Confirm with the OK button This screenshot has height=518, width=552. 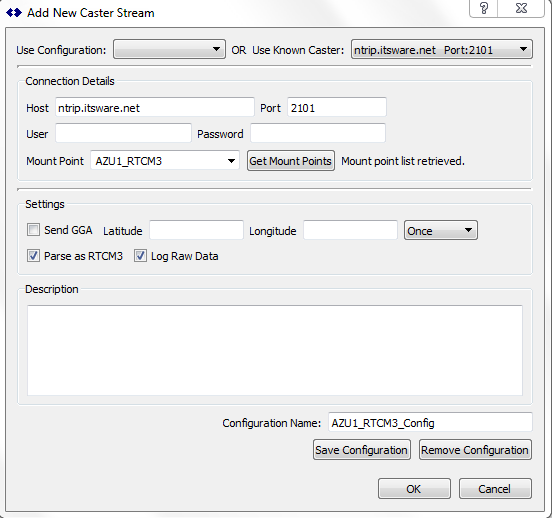[x=414, y=489]
